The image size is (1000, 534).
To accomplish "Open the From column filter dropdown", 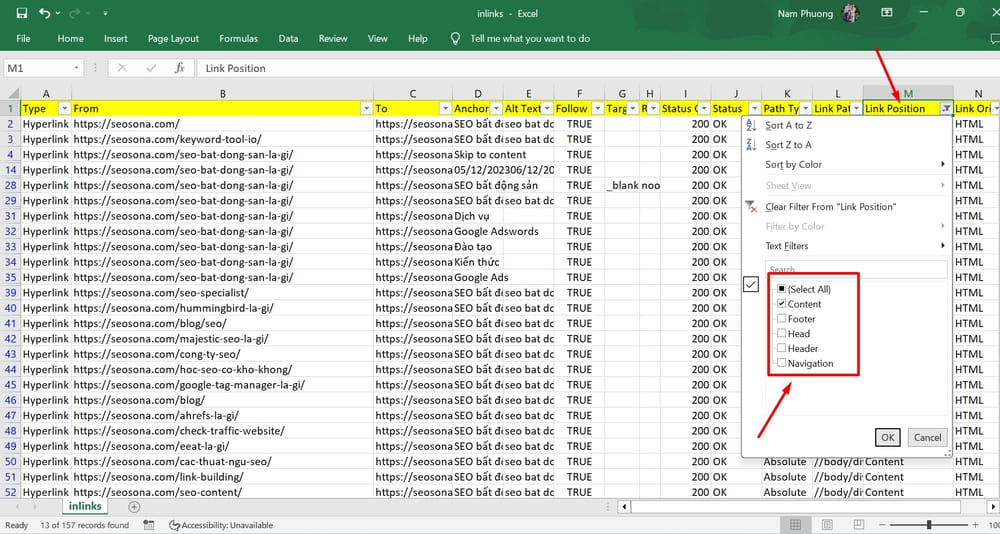I will (367, 108).
